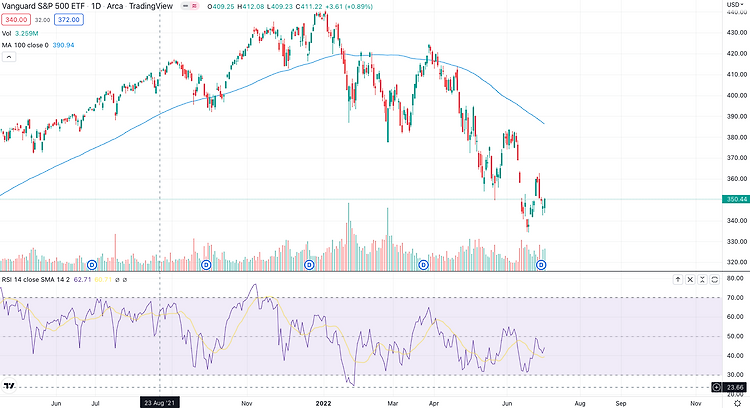
Task: Click the 2022 label on the time axis
Action: coord(323,403)
